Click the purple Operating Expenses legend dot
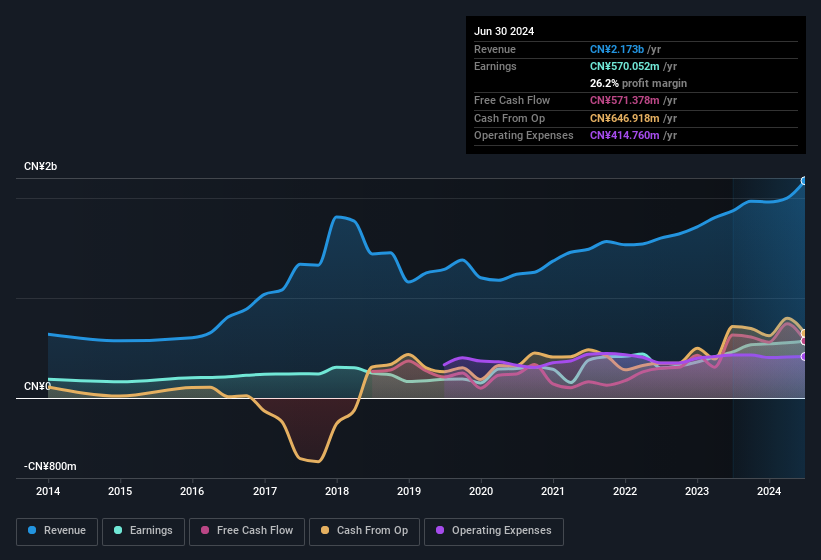The height and width of the screenshot is (560, 821). pyautogui.click(x=440, y=530)
